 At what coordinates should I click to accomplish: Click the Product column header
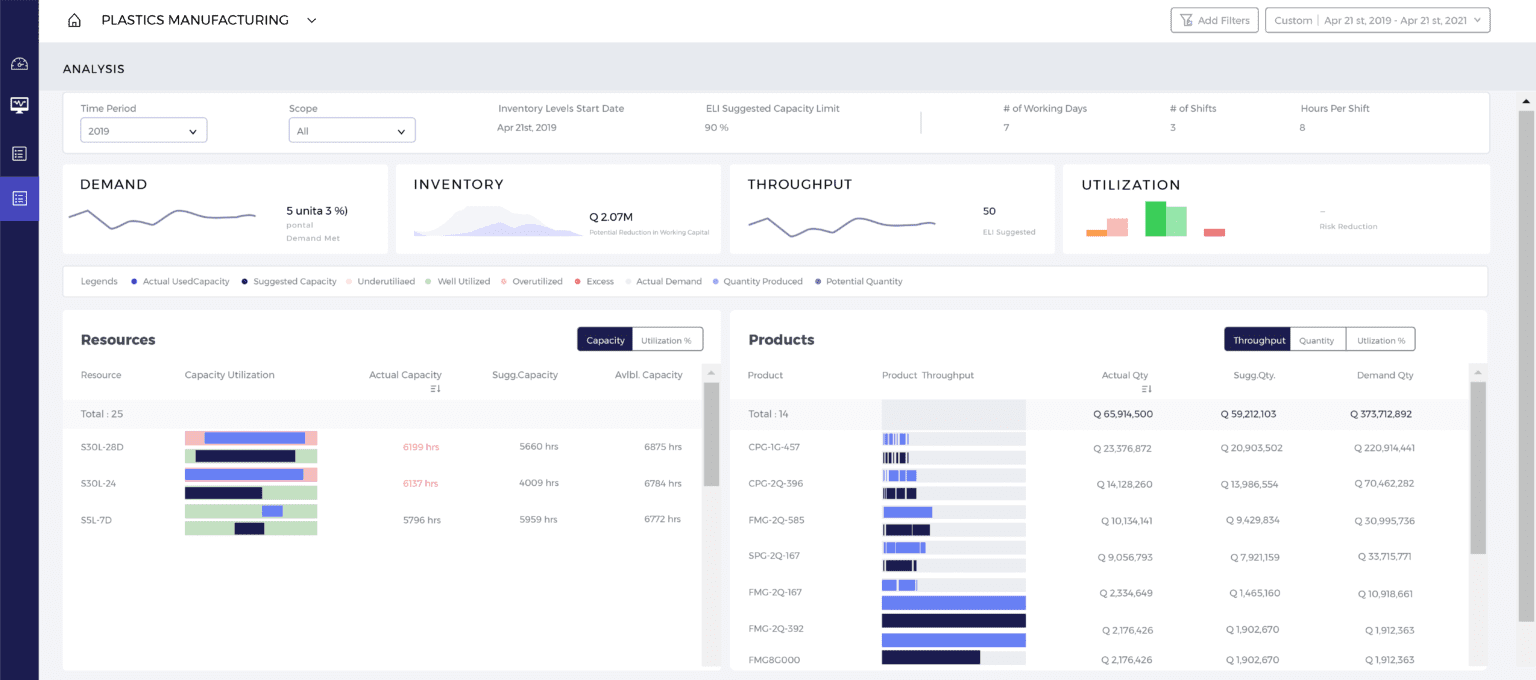point(765,375)
